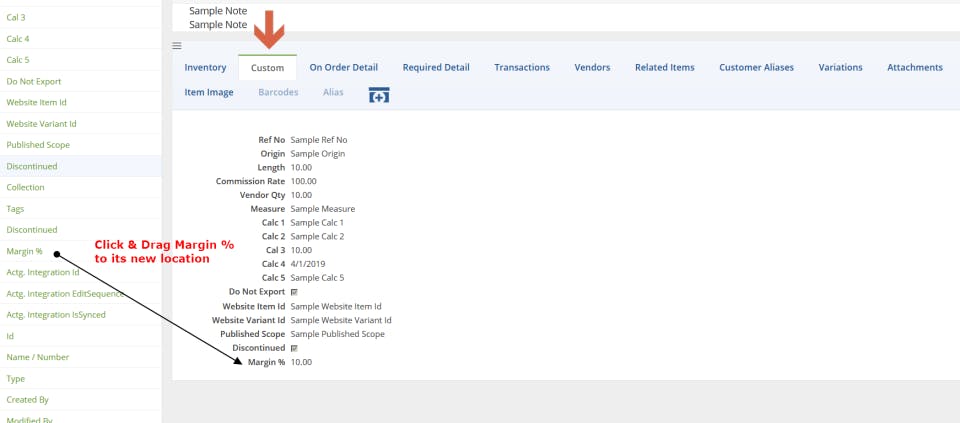960x423 pixels.
Task: Click the 'Sample Website Variant Id' value
Action: coord(340,320)
